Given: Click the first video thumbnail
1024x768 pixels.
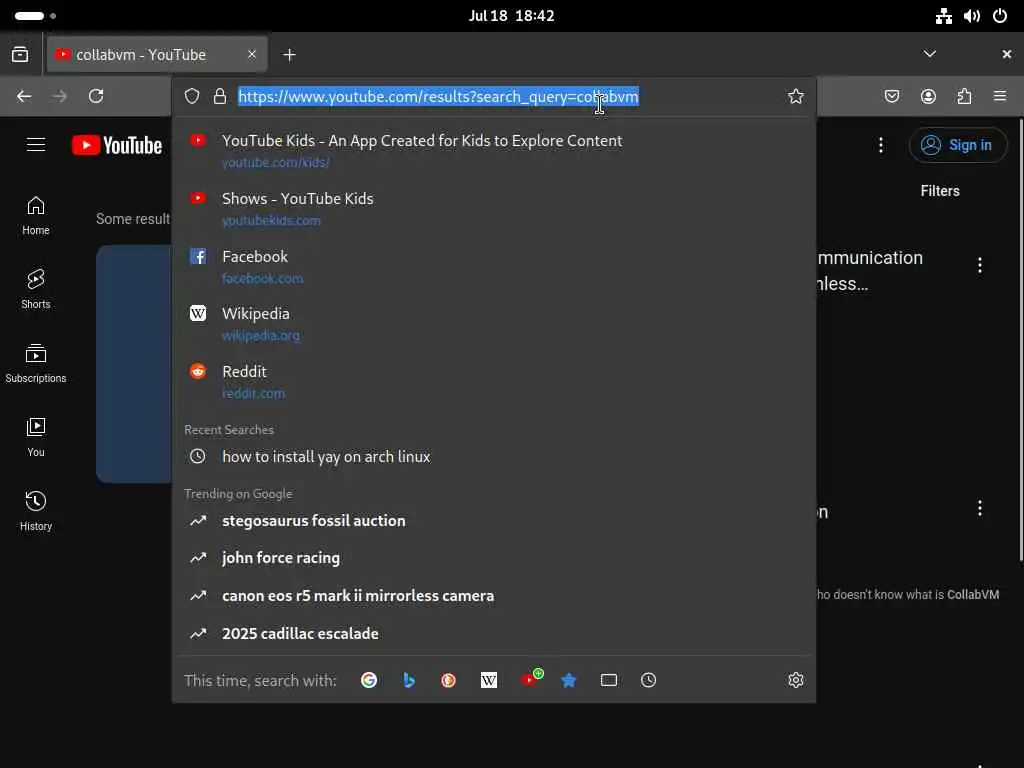Looking at the screenshot, I should click(134, 364).
